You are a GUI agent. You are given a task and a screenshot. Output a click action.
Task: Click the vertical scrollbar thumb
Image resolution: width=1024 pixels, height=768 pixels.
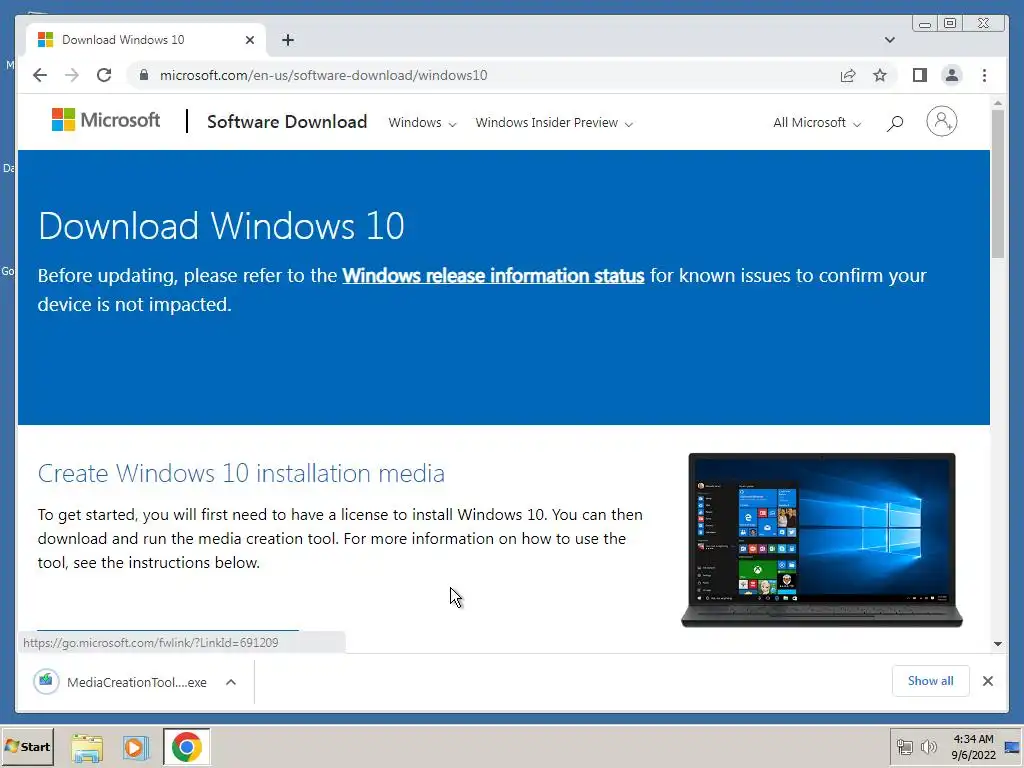[998, 184]
